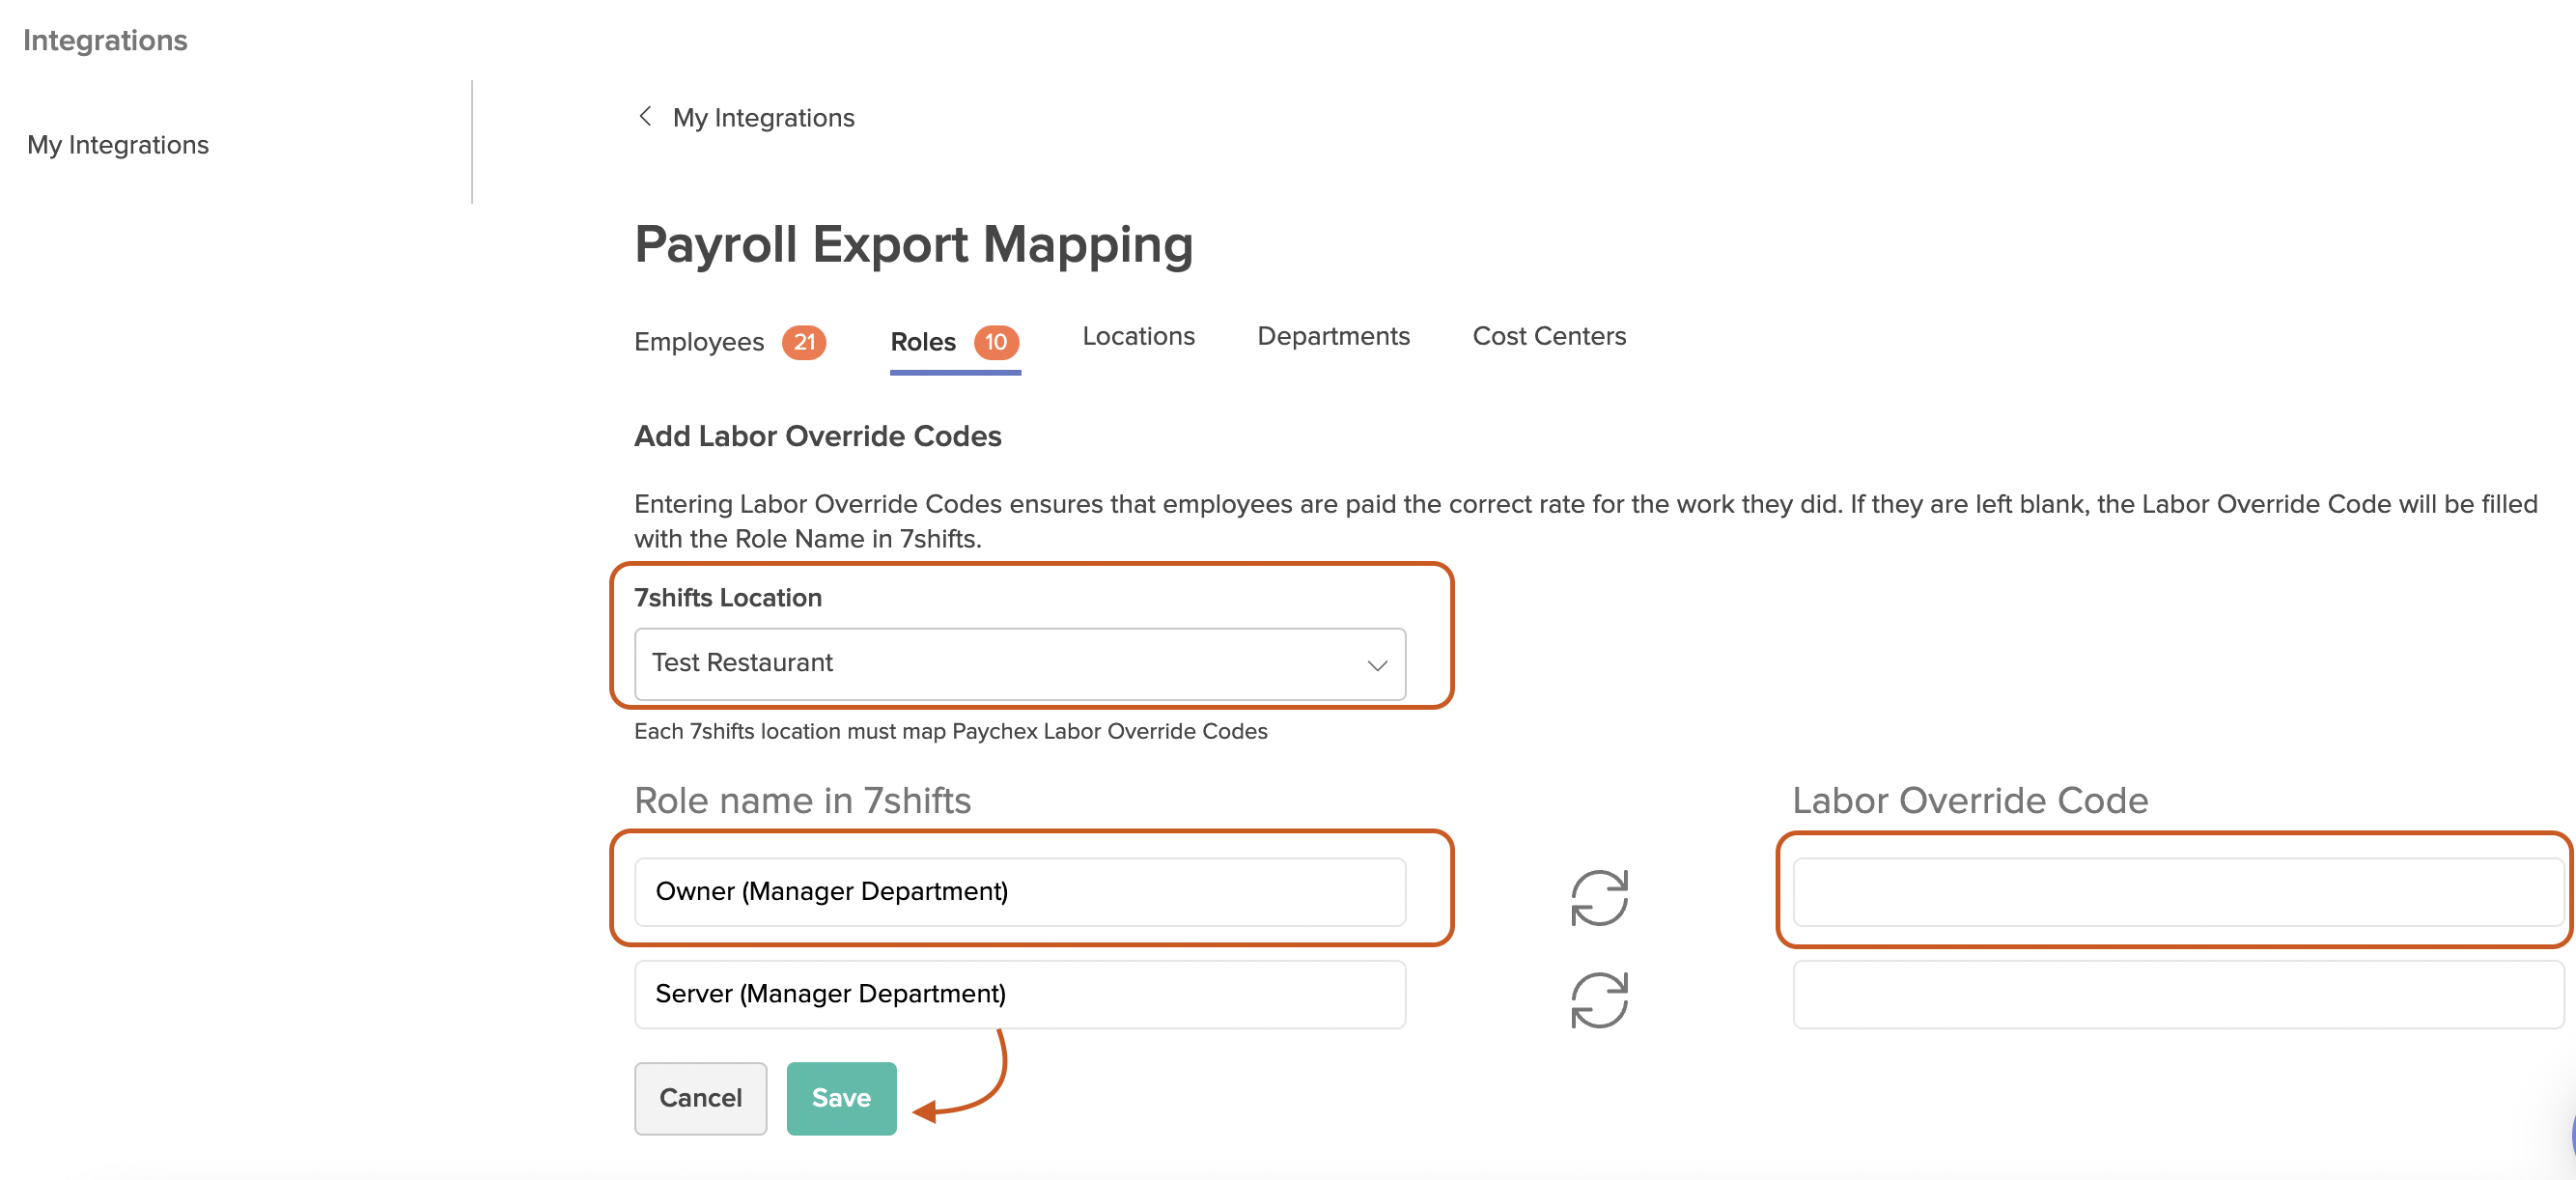The image size is (2576, 1180).
Task: Click the sync icon for Server role
Action: click(x=1599, y=1000)
